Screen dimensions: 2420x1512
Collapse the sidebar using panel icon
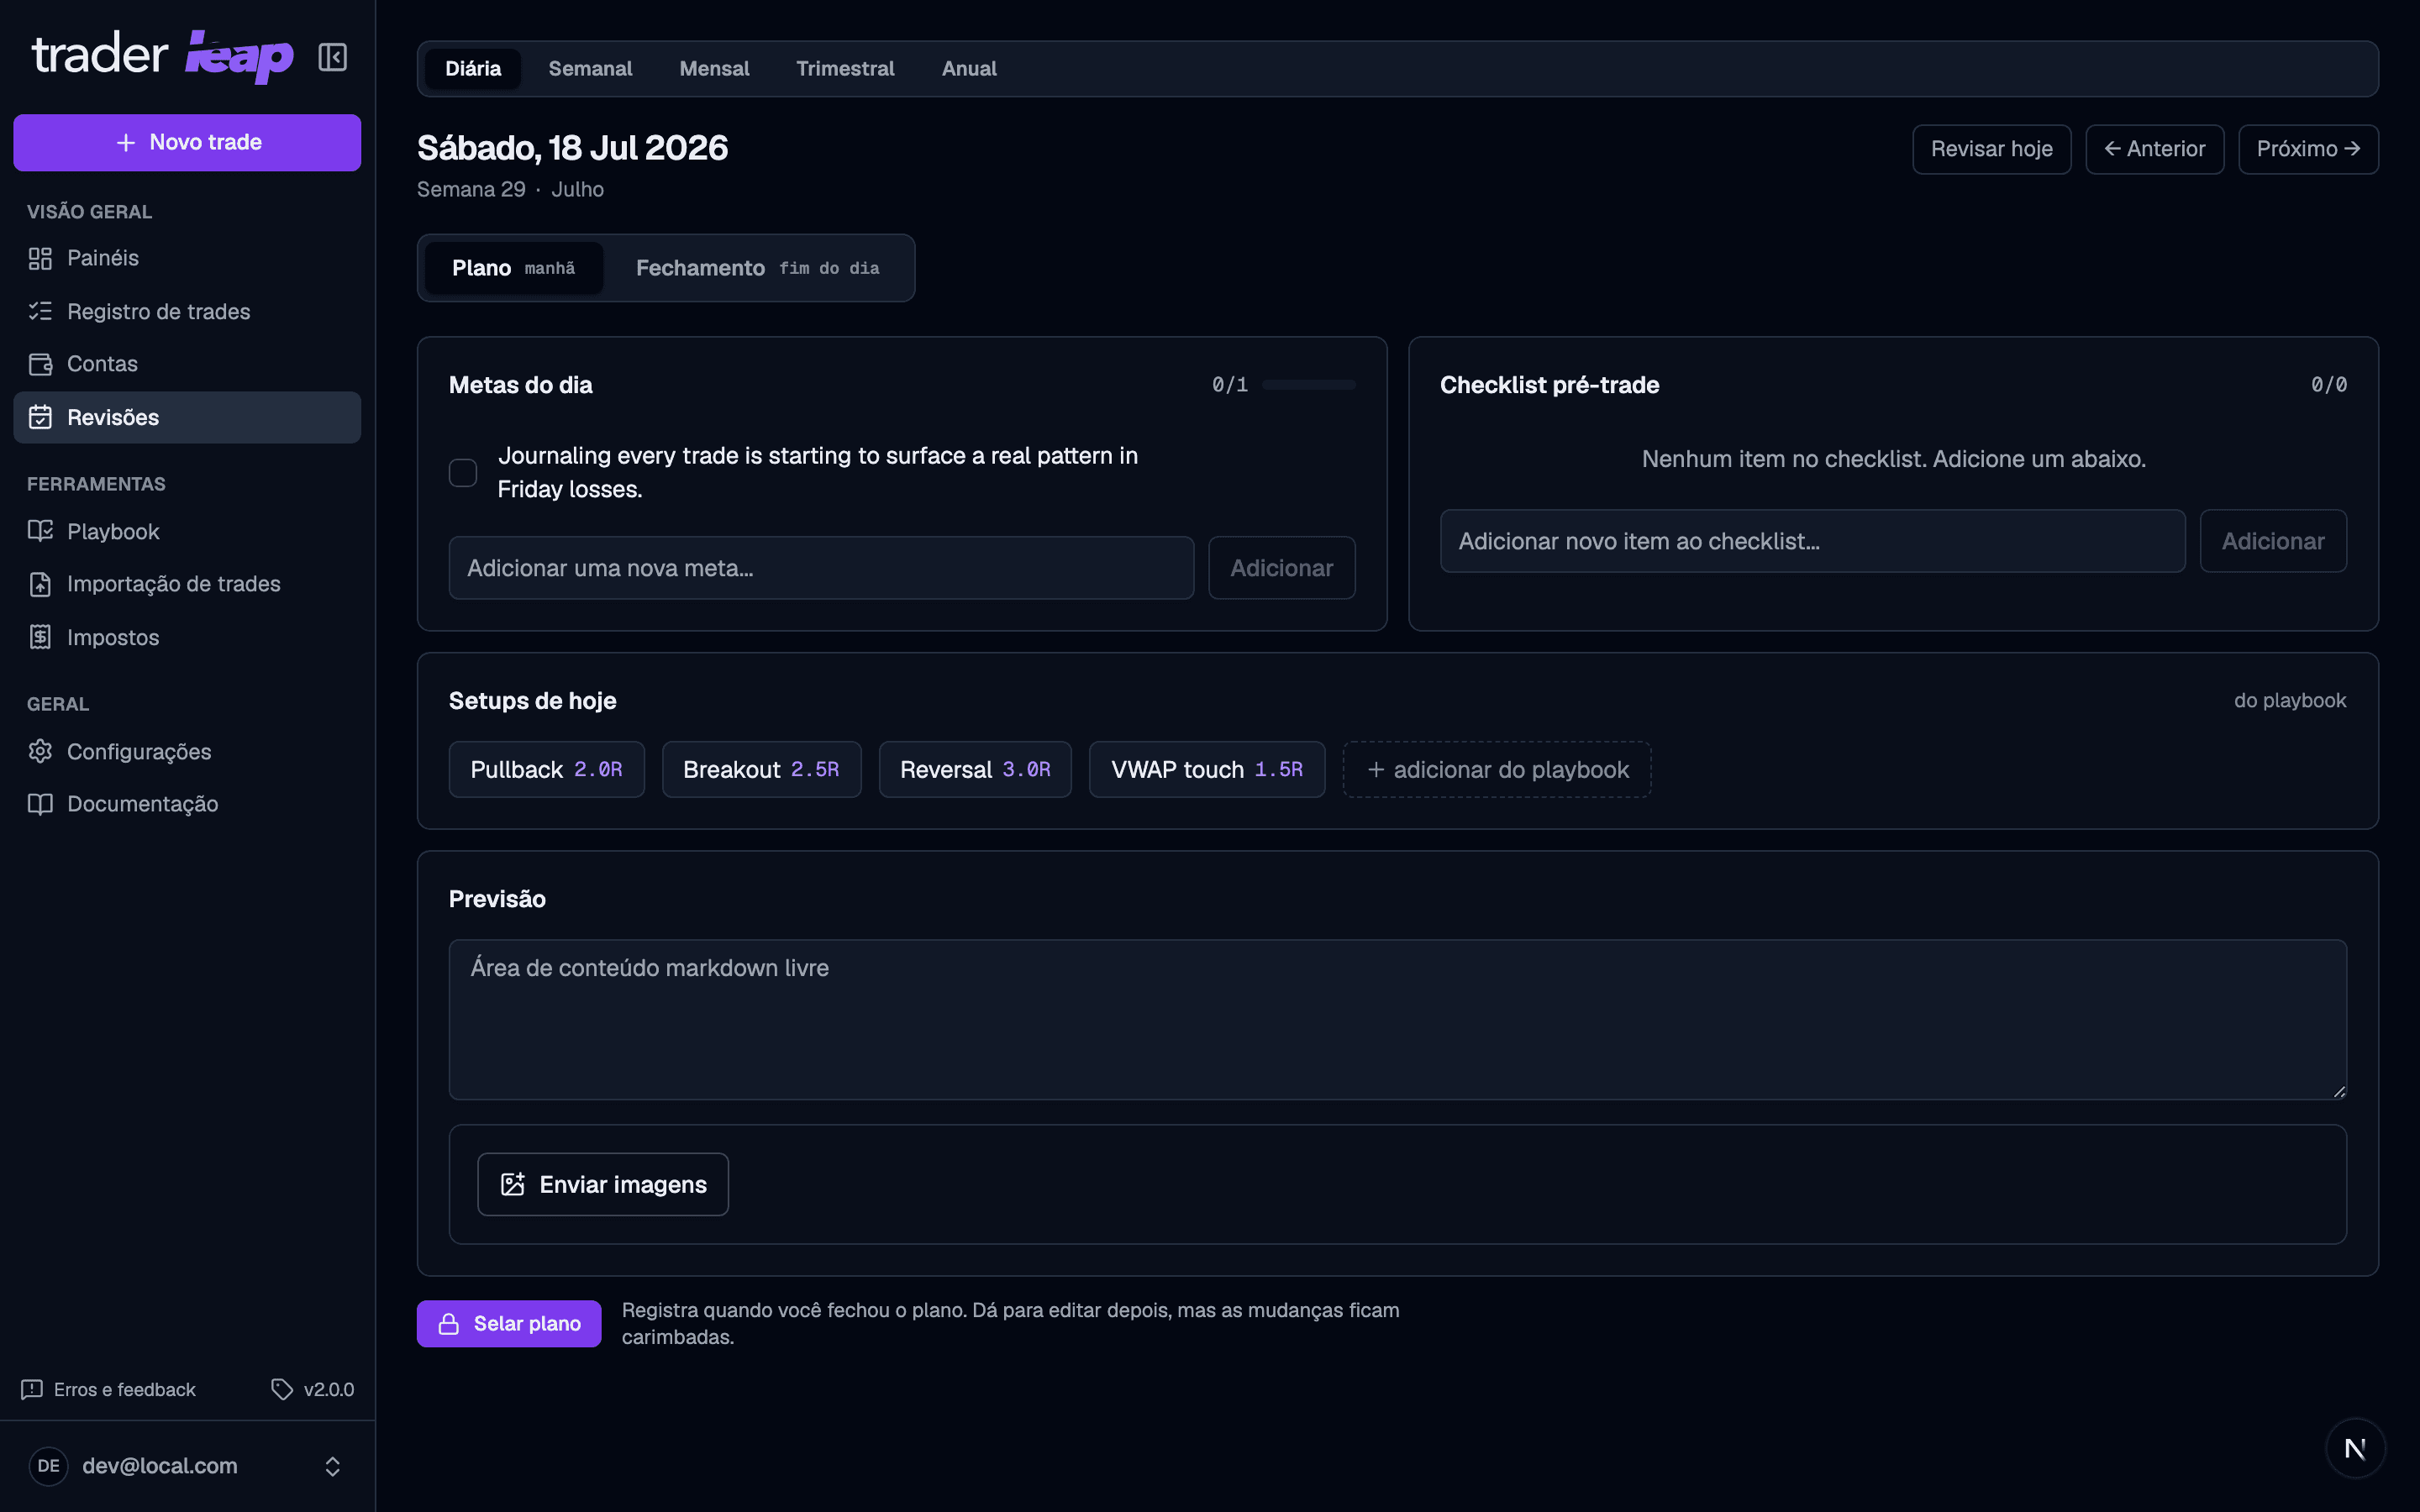click(332, 57)
